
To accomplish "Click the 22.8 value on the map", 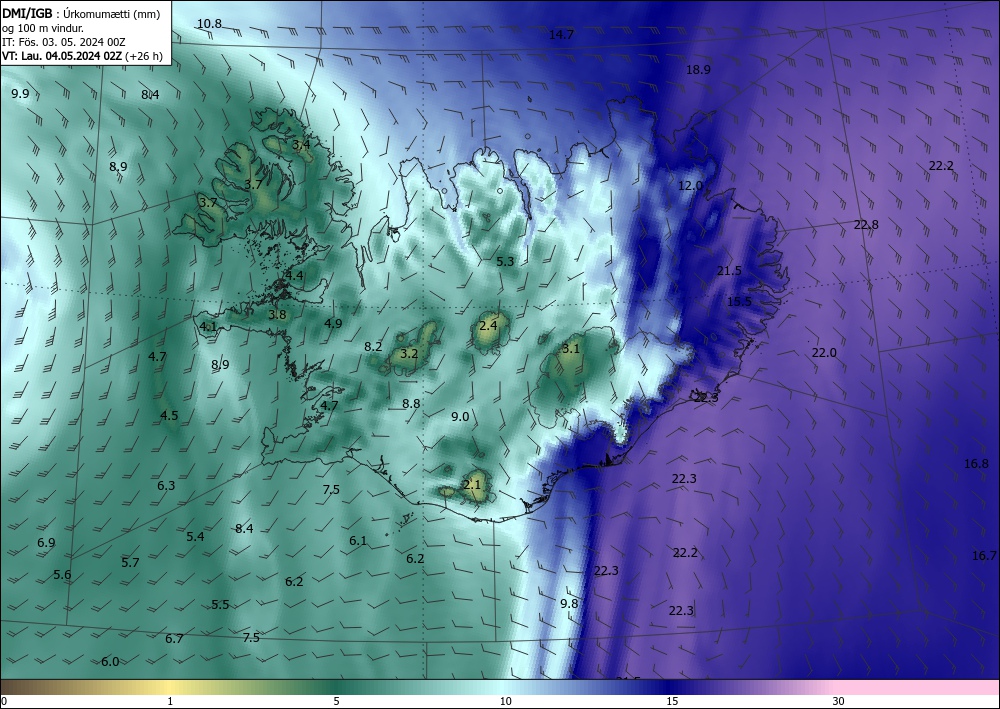I will (x=866, y=224).
